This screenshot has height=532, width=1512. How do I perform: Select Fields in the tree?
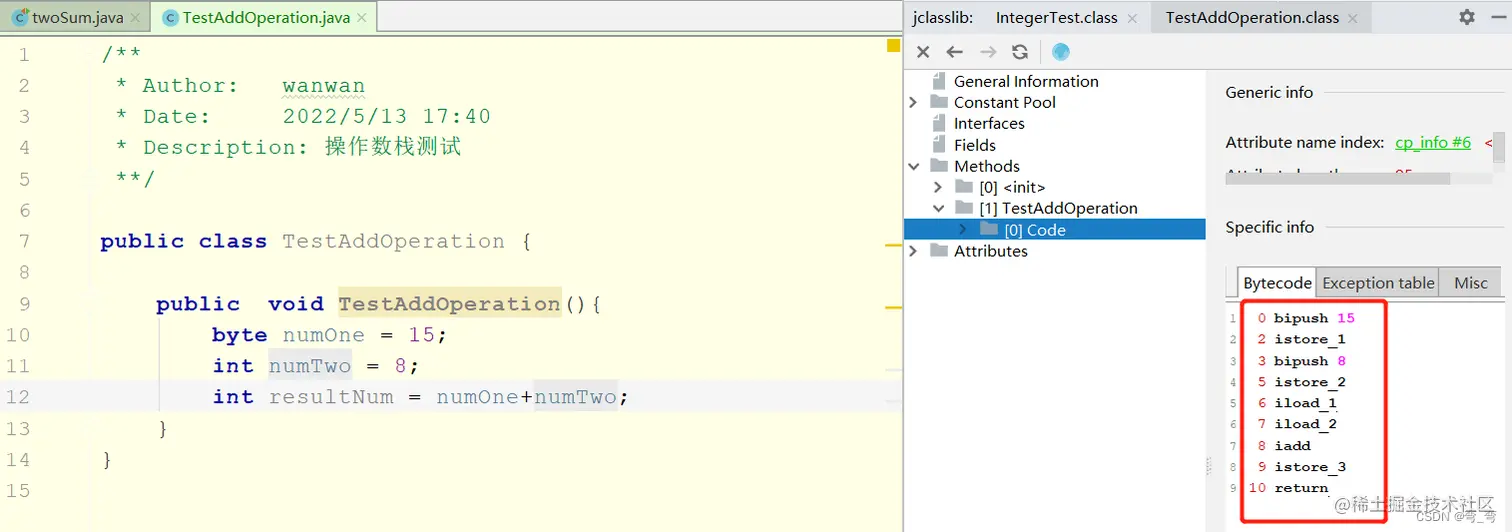coord(975,145)
